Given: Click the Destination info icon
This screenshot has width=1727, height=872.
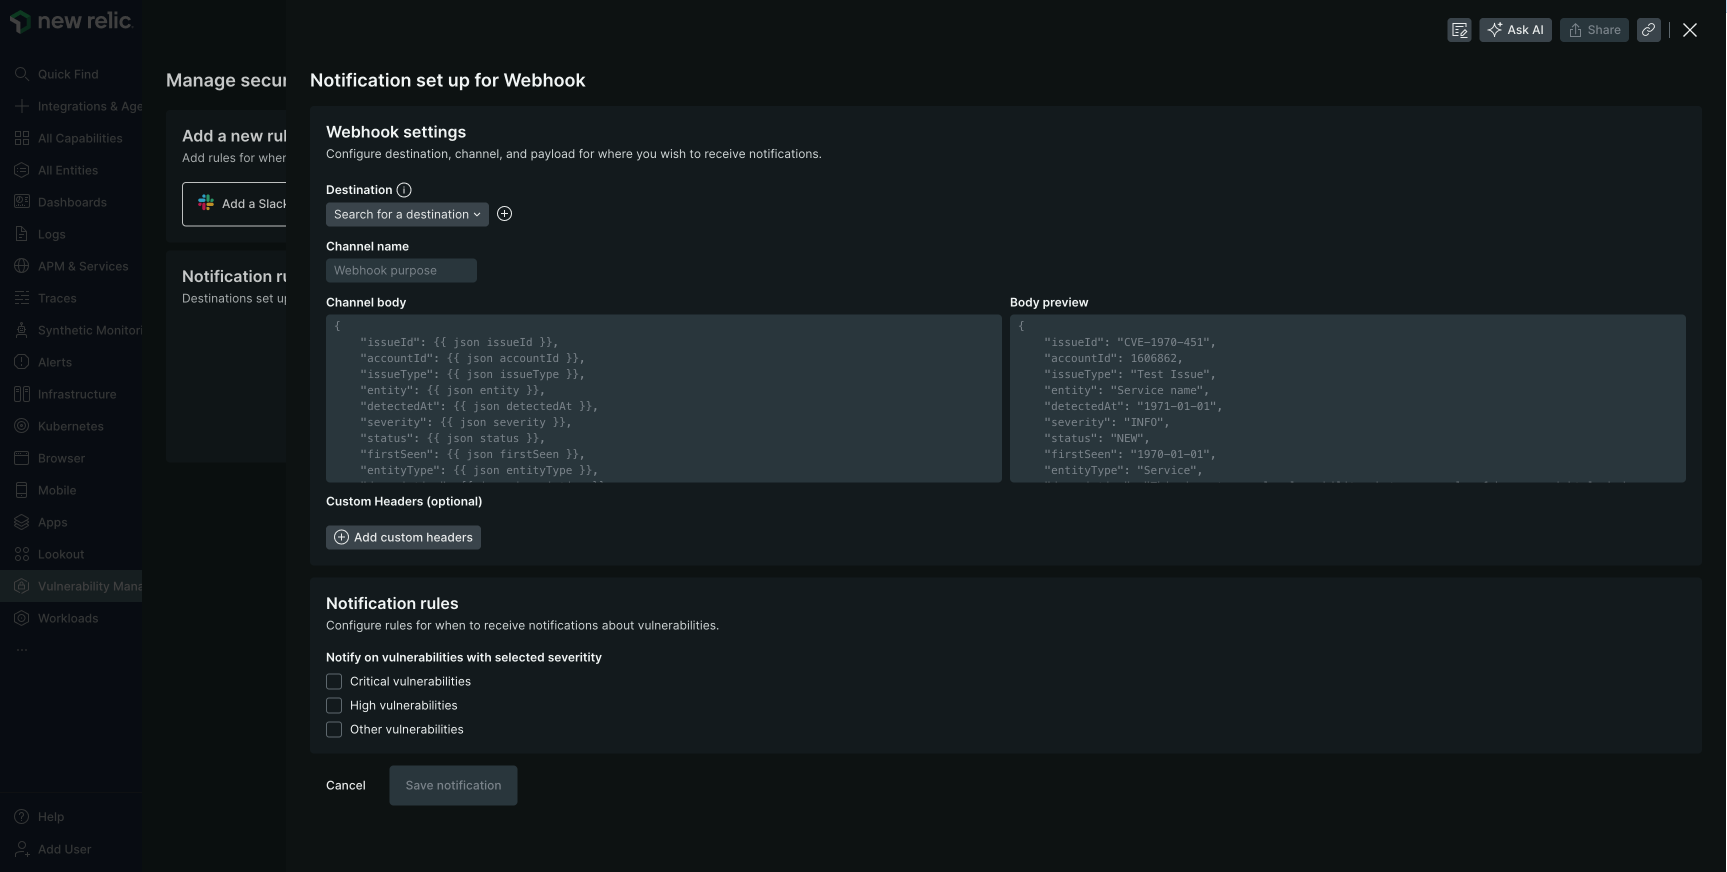Looking at the screenshot, I should (x=404, y=190).
